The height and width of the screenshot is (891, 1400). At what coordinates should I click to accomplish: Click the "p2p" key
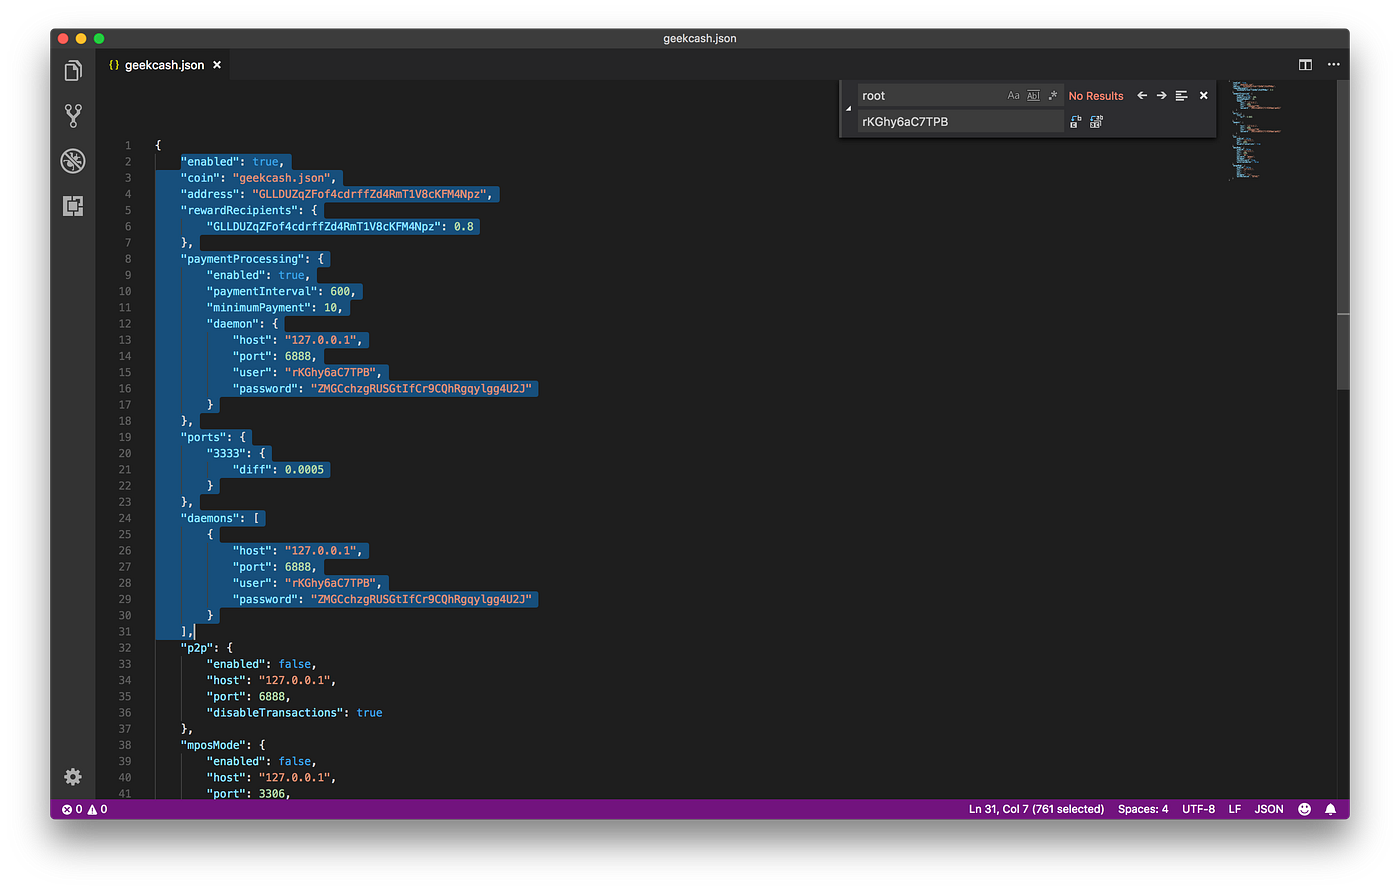pyautogui.click(x=197, y=648)
